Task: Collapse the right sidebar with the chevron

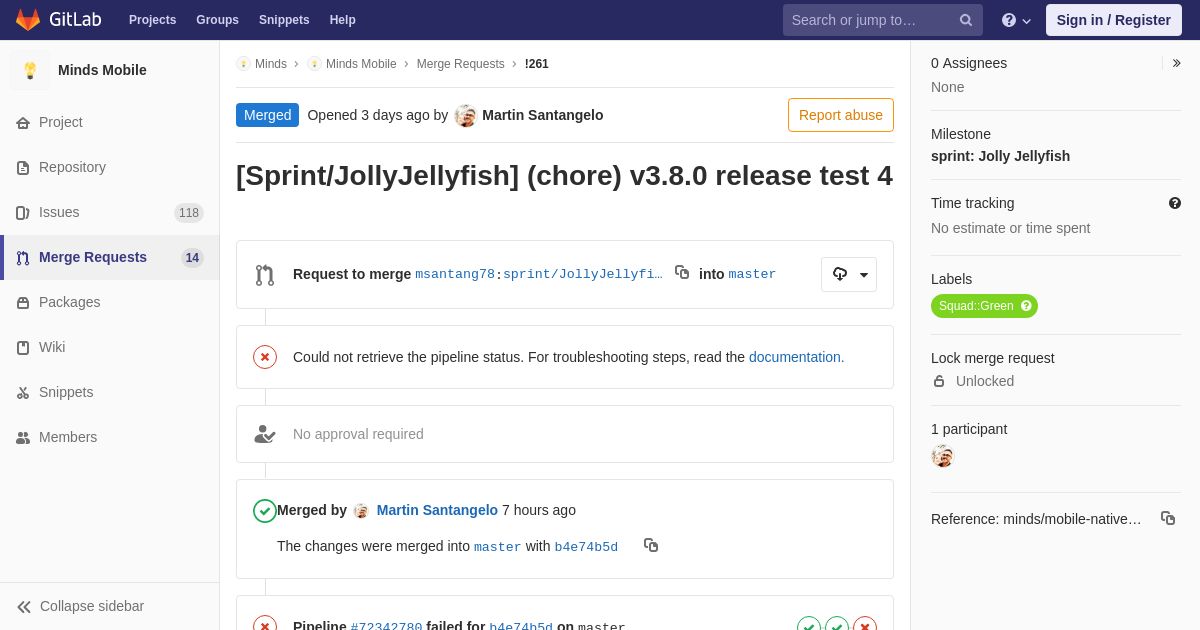Action: (x=1176, y=63)
